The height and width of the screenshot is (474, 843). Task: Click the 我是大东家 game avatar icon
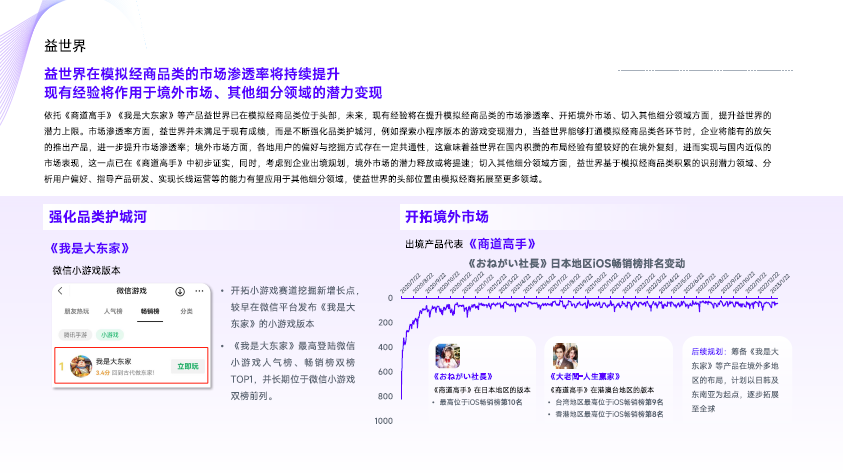(x=81, y=366)
